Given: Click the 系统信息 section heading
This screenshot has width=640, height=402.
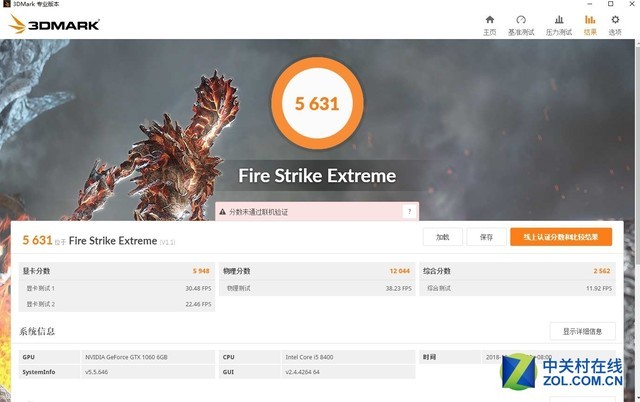Looking at the screenshot, I should [x=37, y=331].
